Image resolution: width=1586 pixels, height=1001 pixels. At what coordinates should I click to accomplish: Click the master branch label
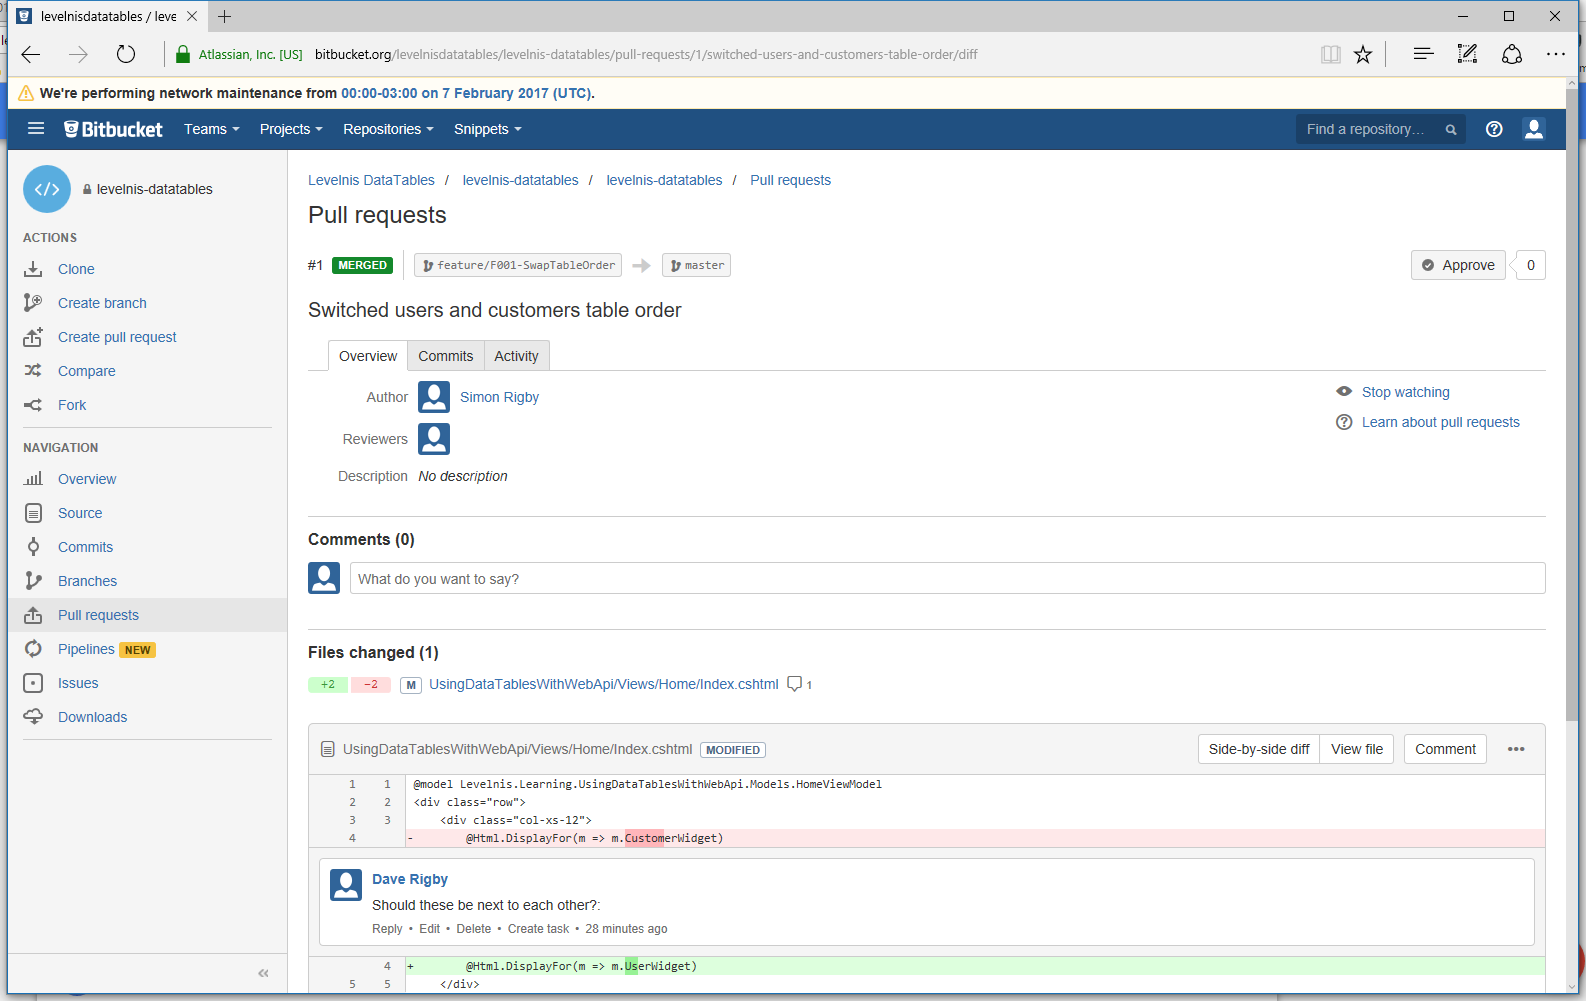[696, 265]
